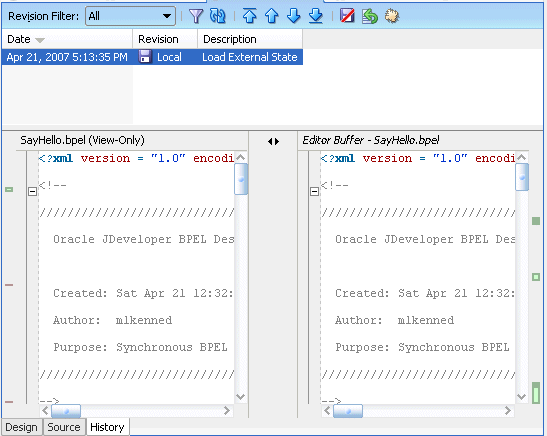Select the Apr 21, 2007 5:13:35 PM row

[x=152, y=57]
